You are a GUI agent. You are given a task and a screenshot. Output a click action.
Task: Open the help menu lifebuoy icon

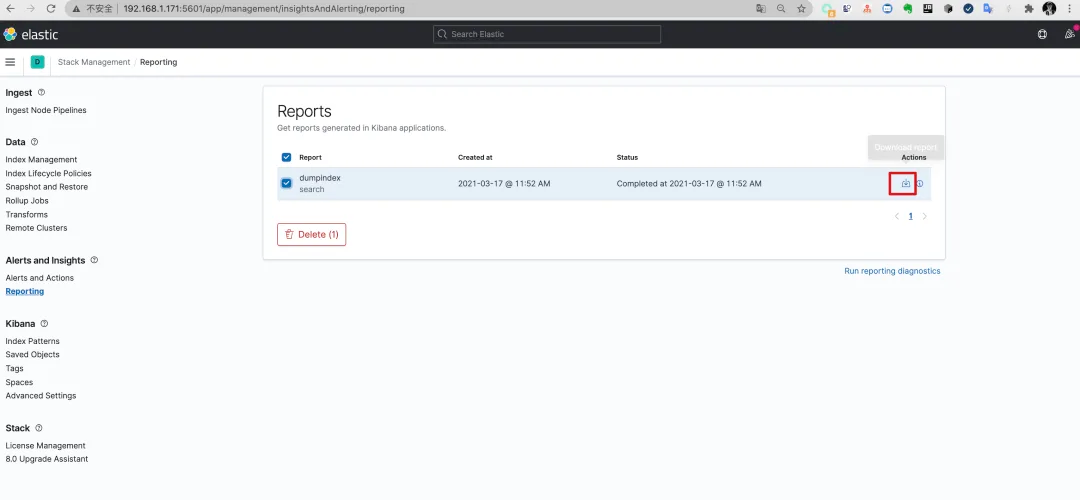tap(1042, 34)
